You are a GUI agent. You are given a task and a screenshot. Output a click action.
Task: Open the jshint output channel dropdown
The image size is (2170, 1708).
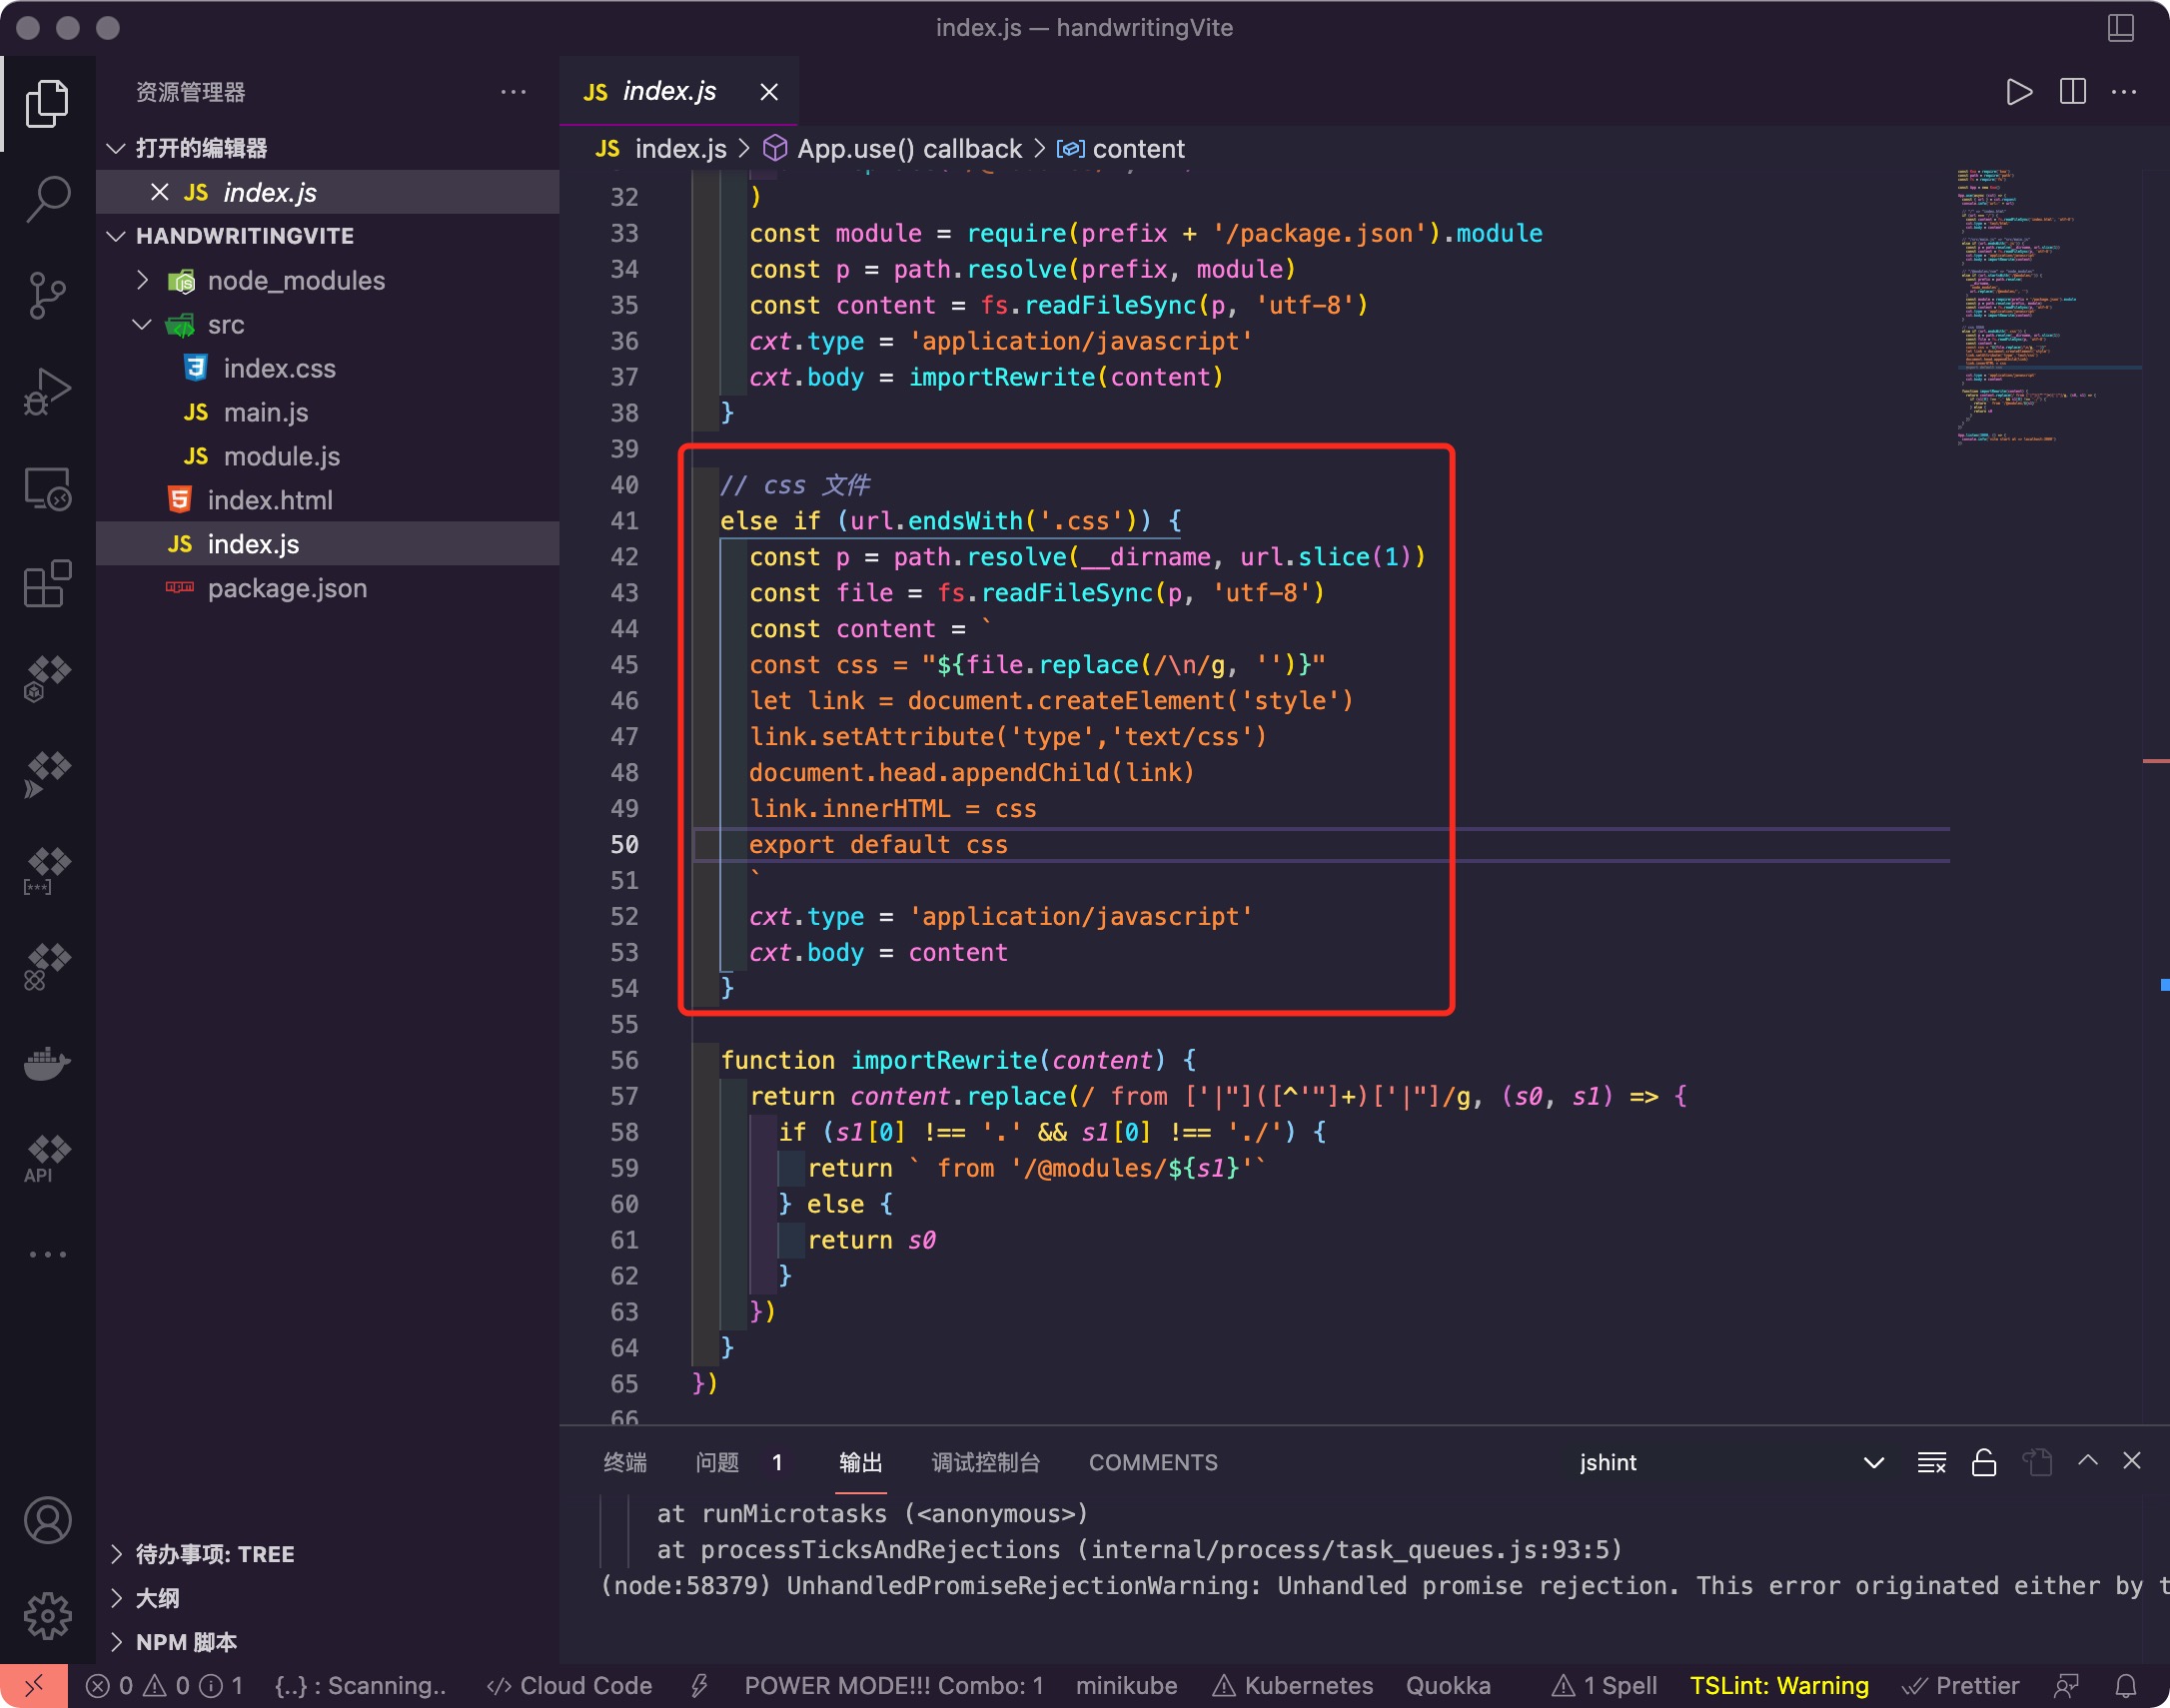click(x=1730, y=1462)
